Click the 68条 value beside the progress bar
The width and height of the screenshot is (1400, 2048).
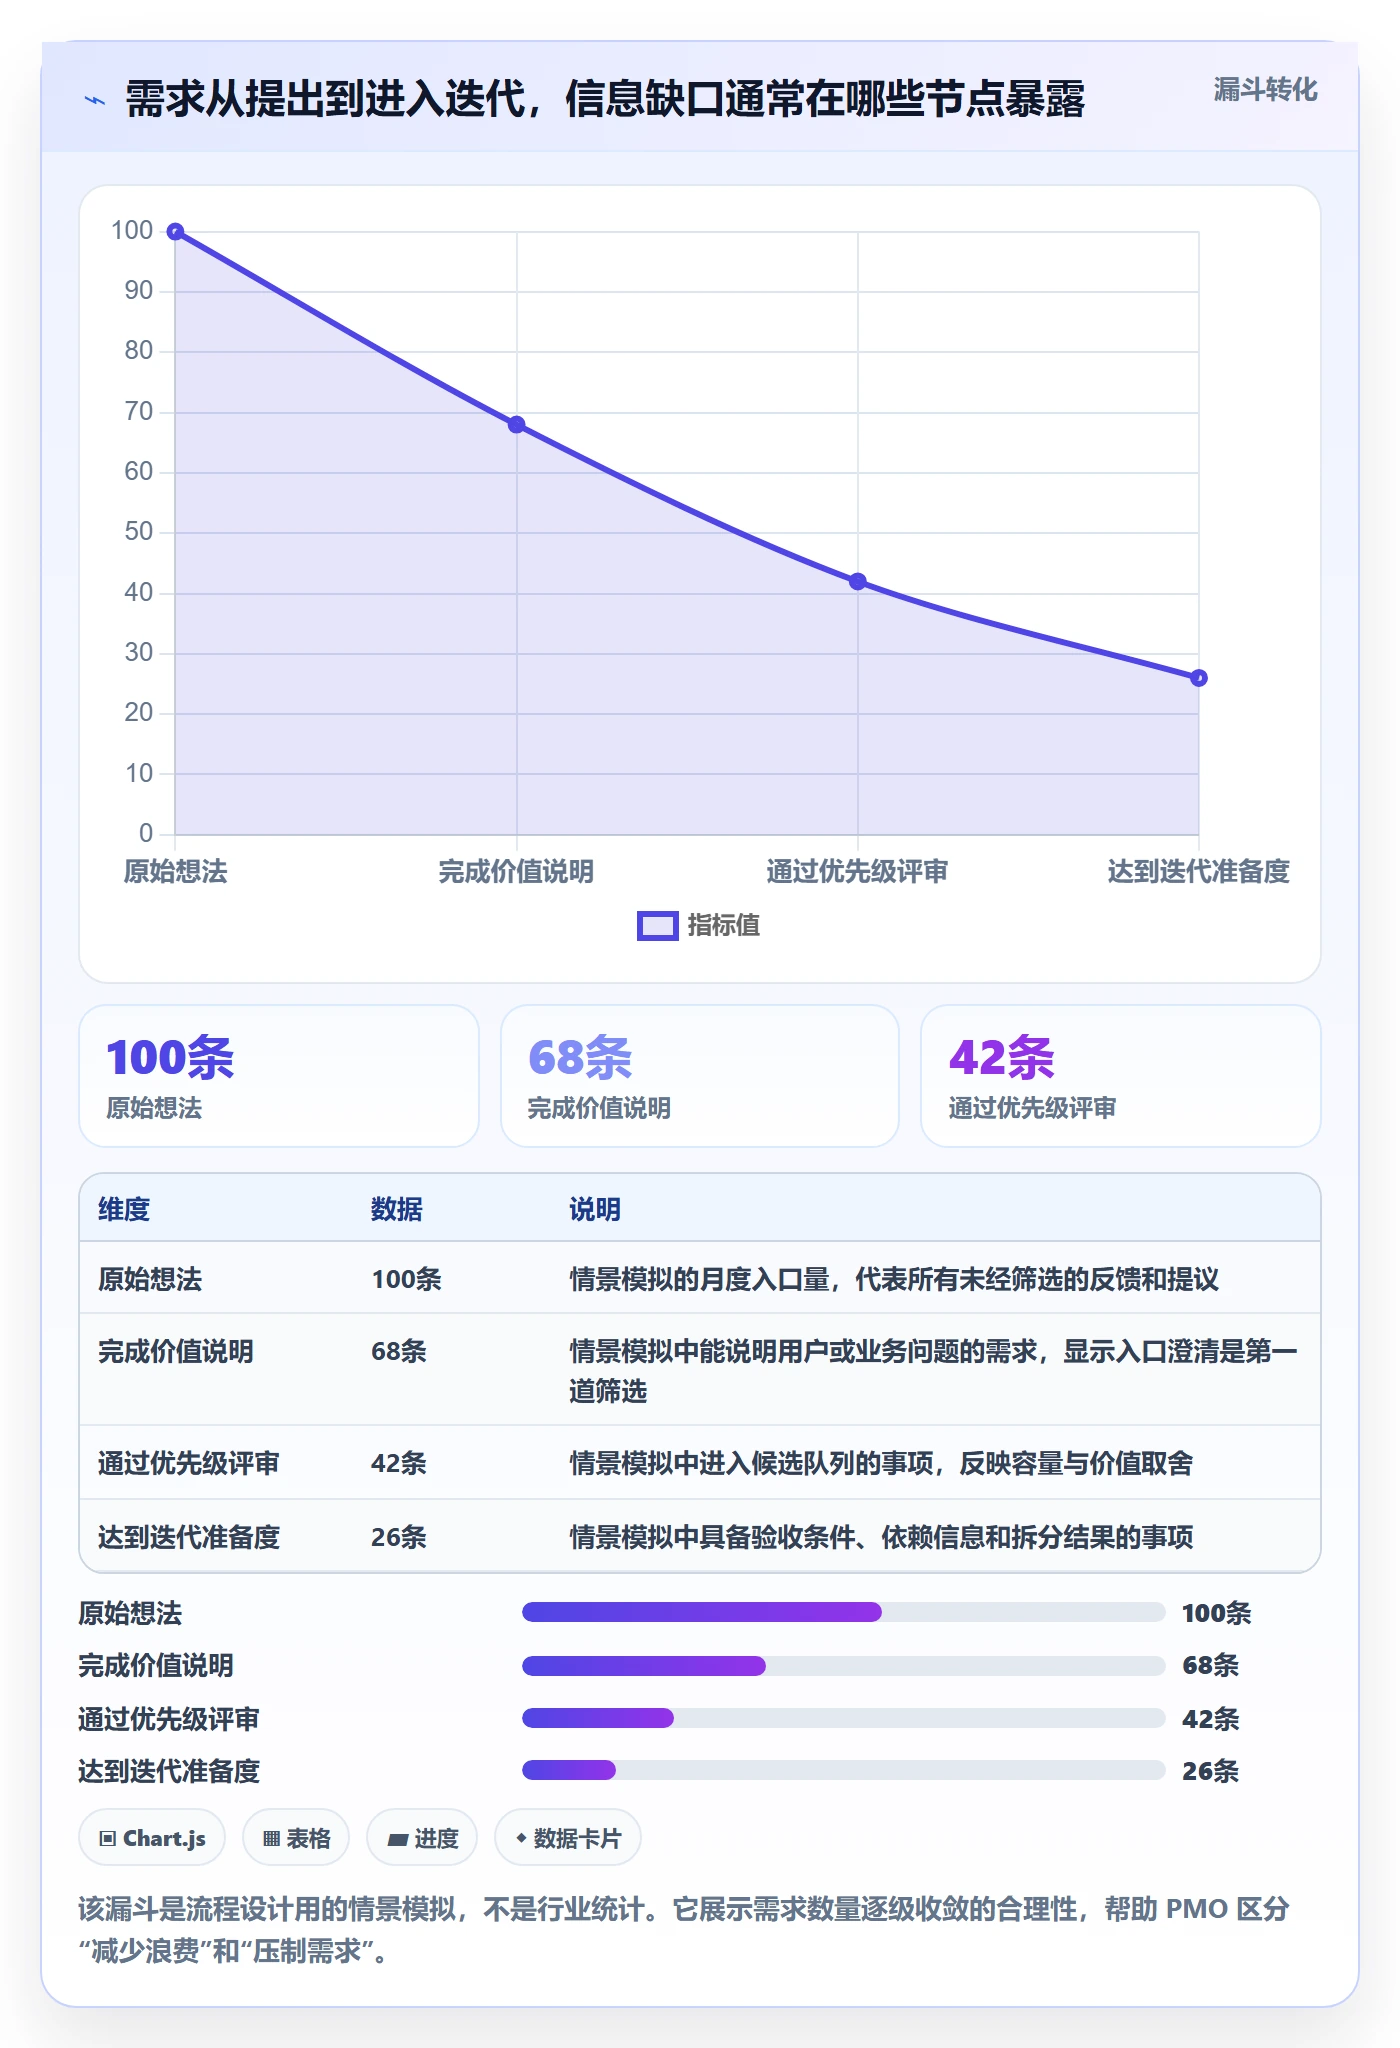coord(1210,1665)
